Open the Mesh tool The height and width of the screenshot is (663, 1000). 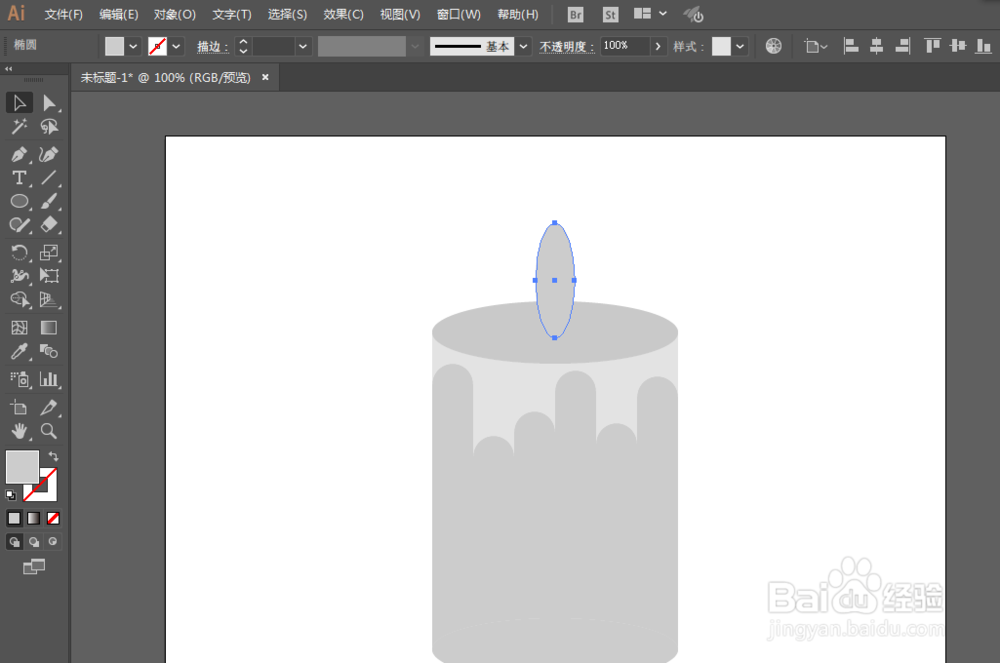click(x=19, y=327)
